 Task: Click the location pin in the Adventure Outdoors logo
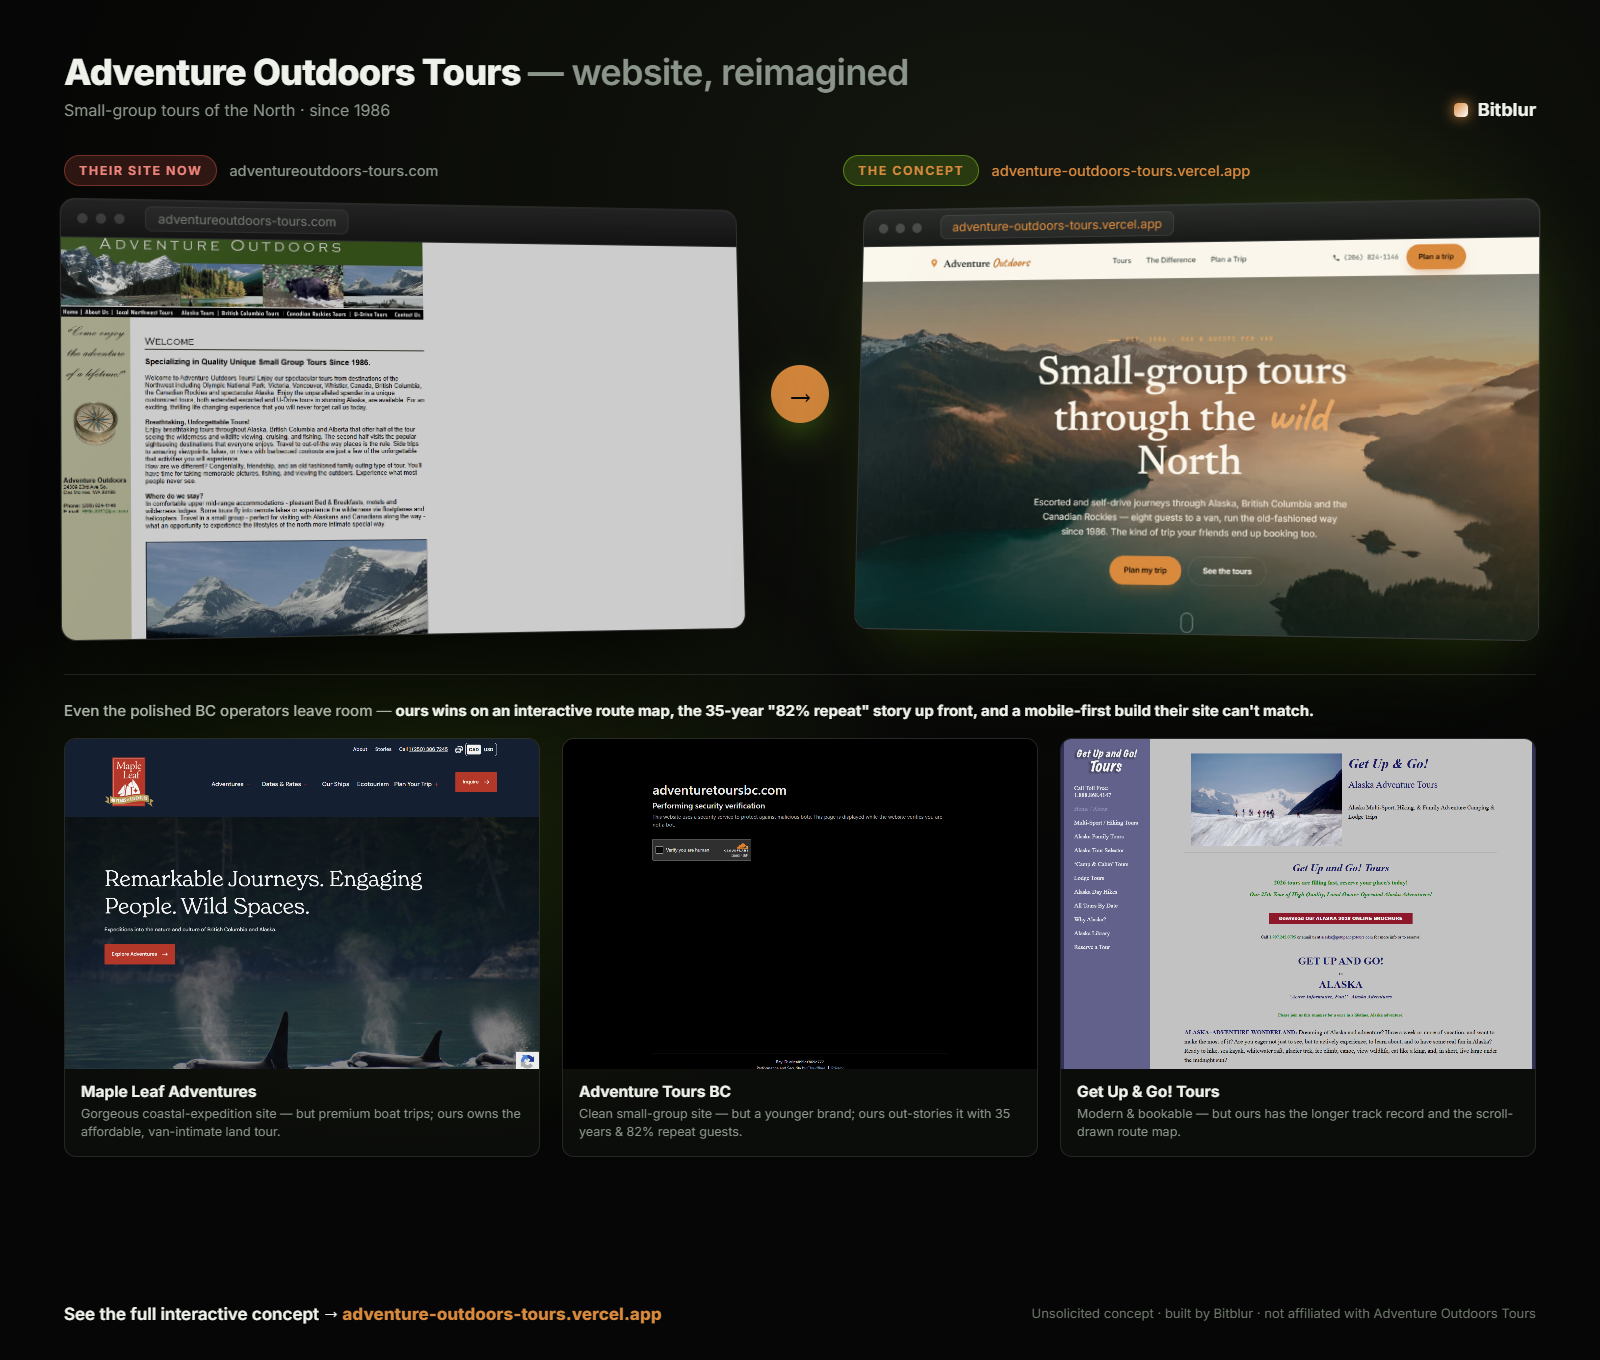934,263
